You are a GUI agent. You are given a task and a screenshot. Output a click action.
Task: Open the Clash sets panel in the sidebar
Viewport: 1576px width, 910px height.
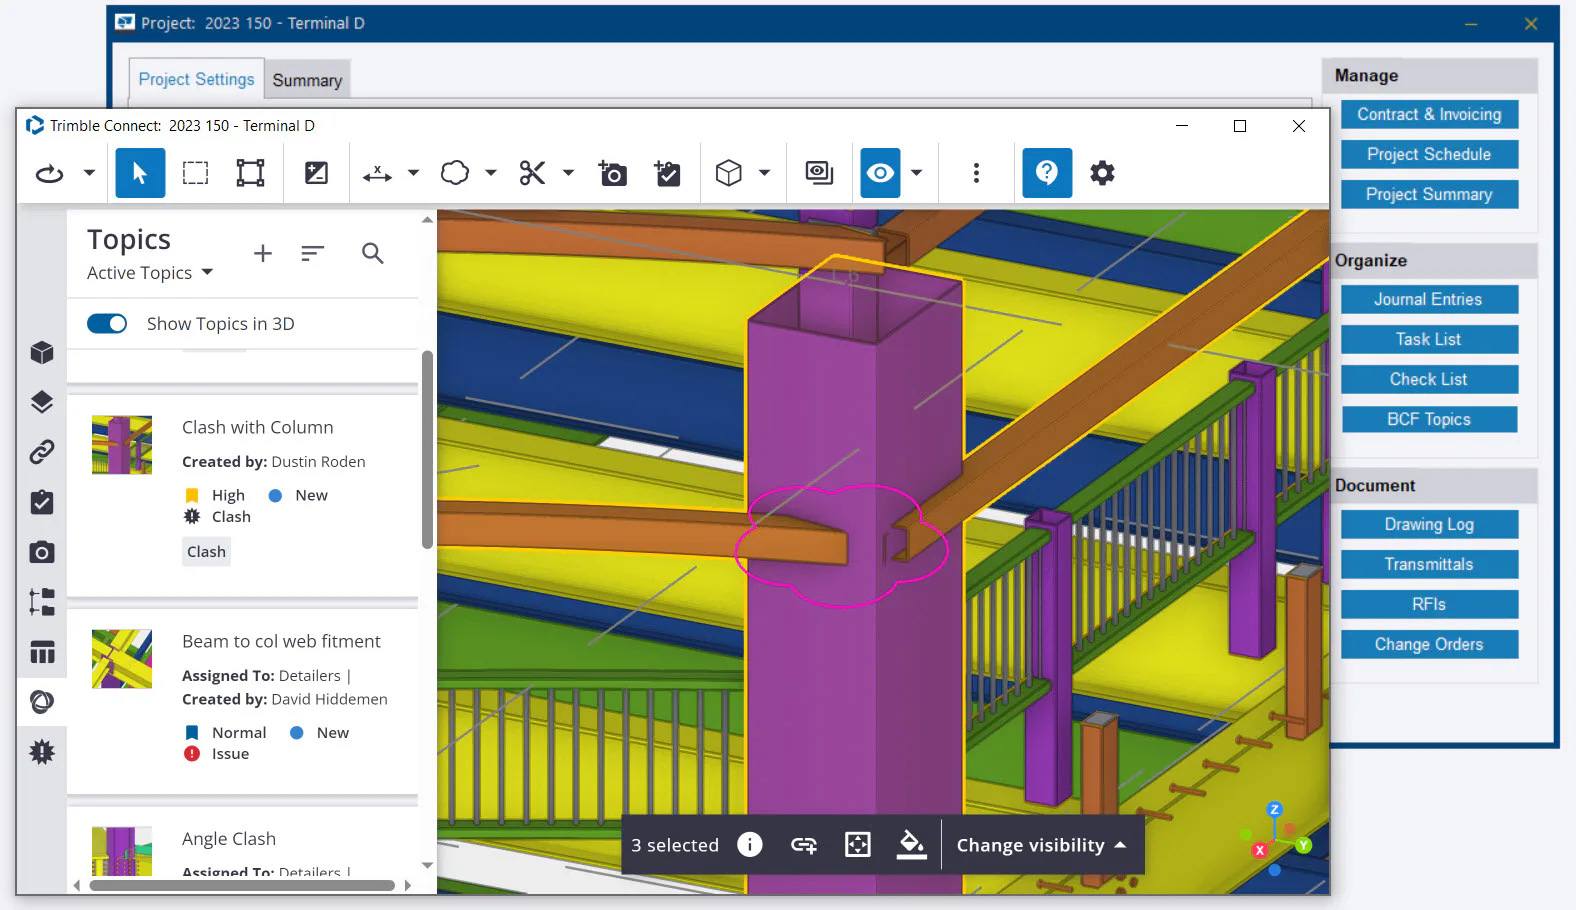click(x=42, y=752)
